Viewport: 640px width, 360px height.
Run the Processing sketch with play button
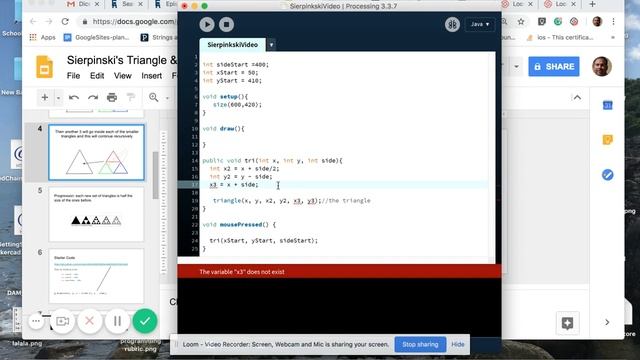coord(207,24)
